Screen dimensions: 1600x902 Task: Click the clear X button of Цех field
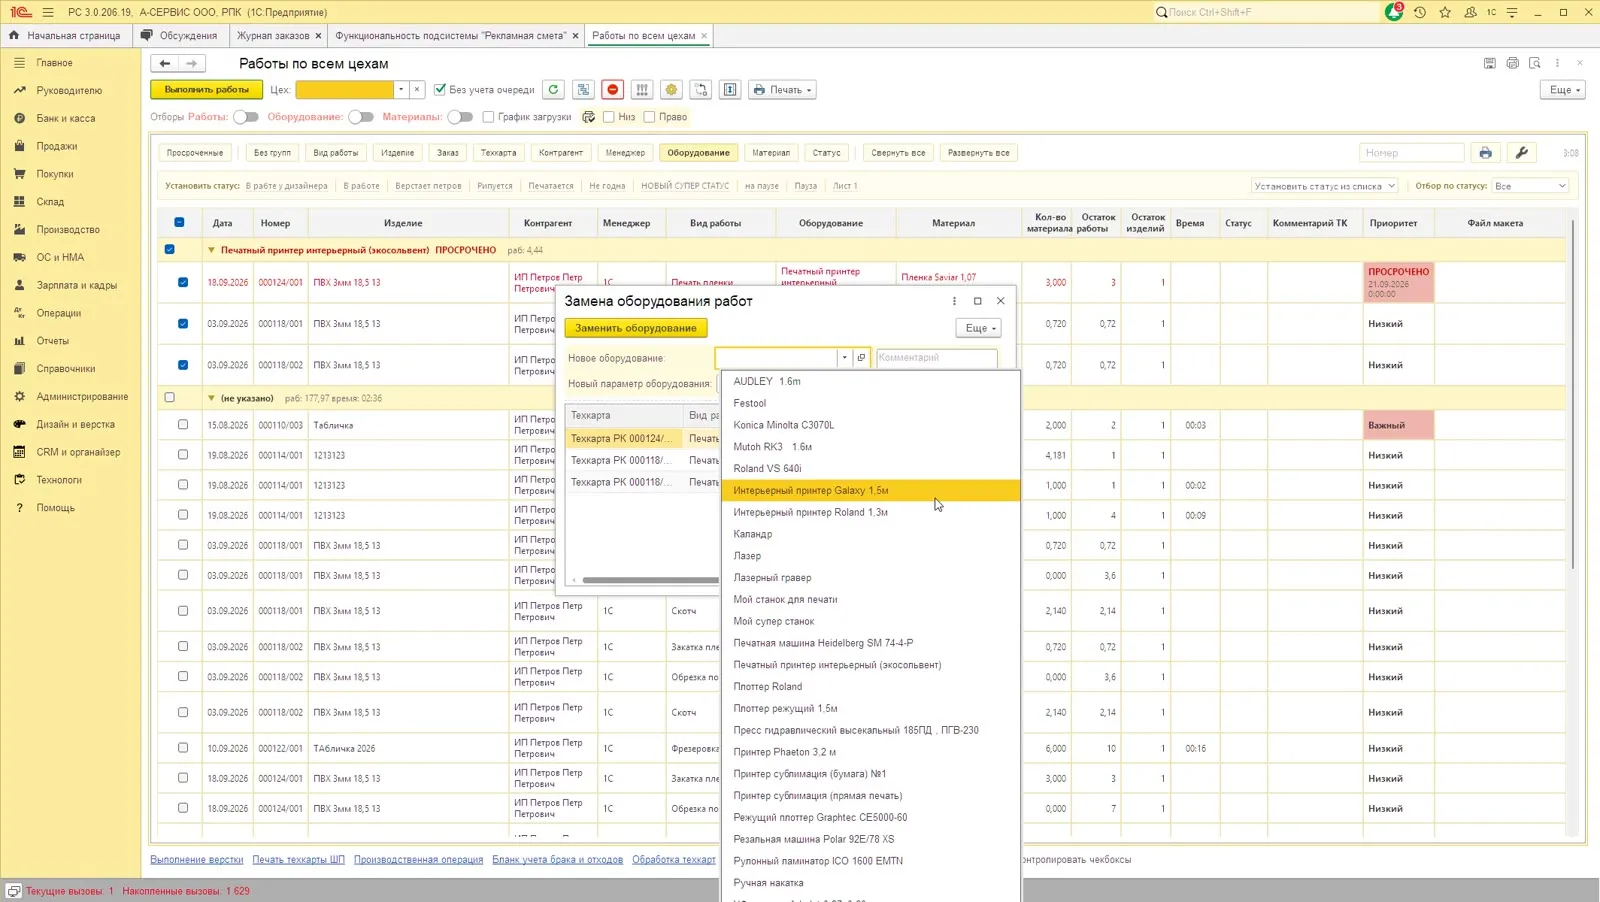click(x=417, y=90)
